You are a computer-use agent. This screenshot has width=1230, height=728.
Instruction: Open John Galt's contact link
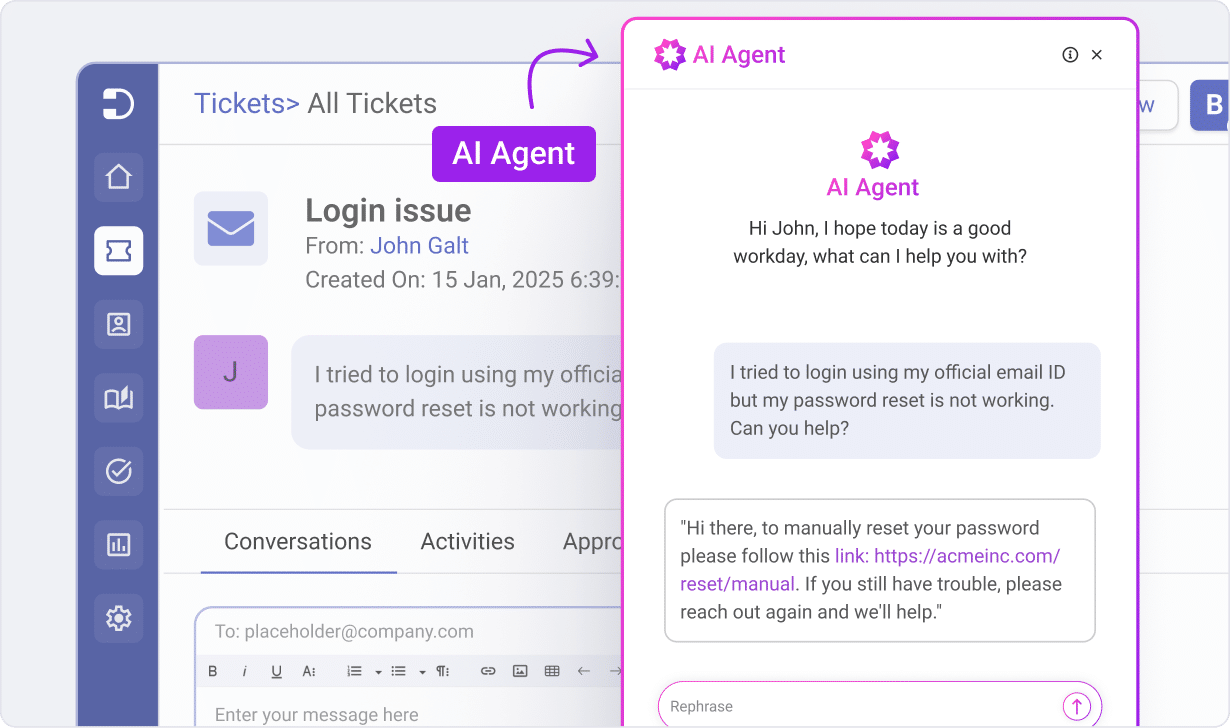point(419,245)
